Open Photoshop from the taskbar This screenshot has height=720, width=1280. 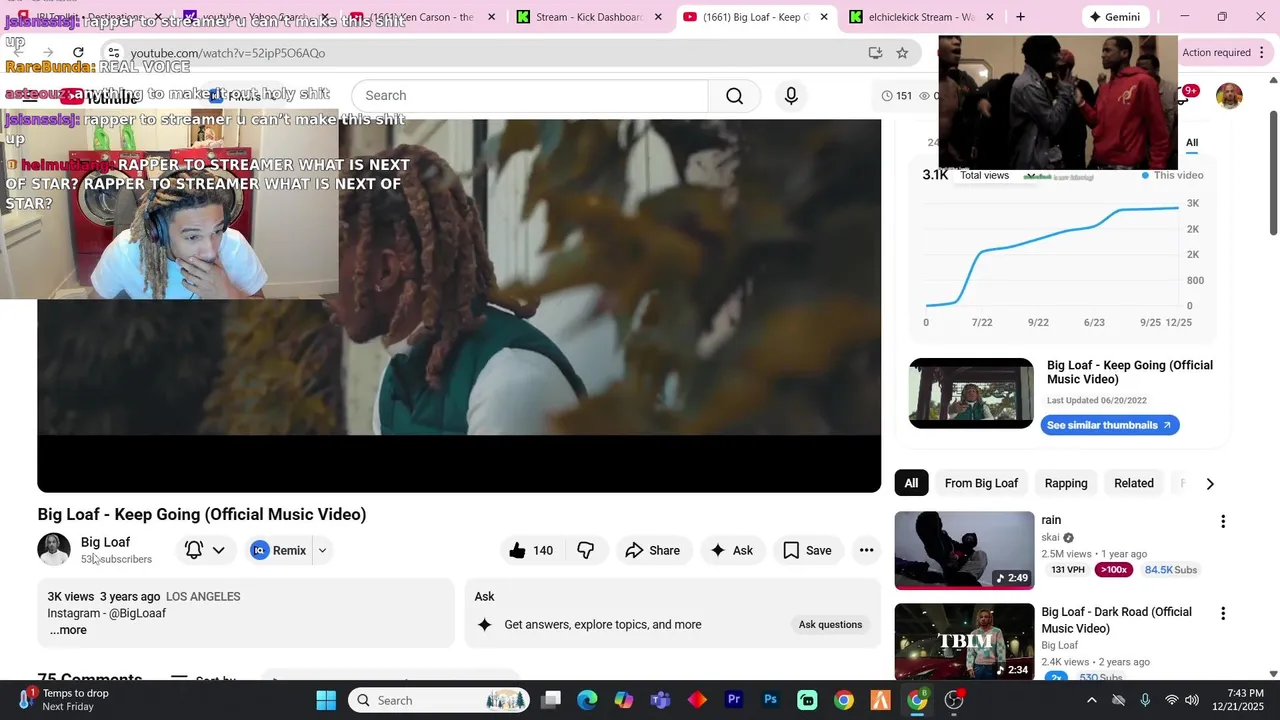click(x=770, y=700)
